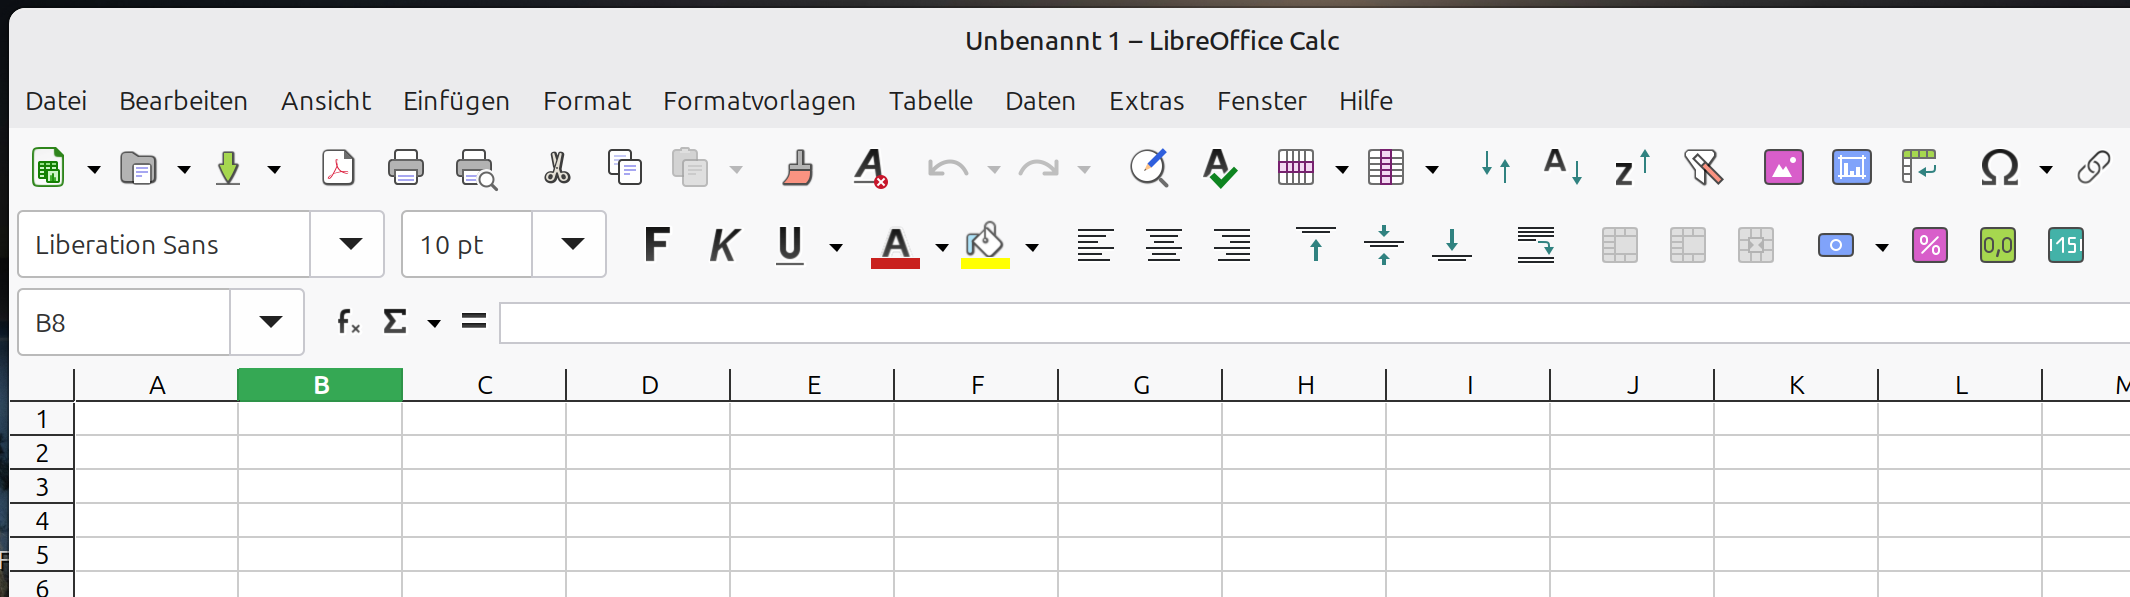
Task: Toggle the Wrap Text button
Action: click(1535, 245)
